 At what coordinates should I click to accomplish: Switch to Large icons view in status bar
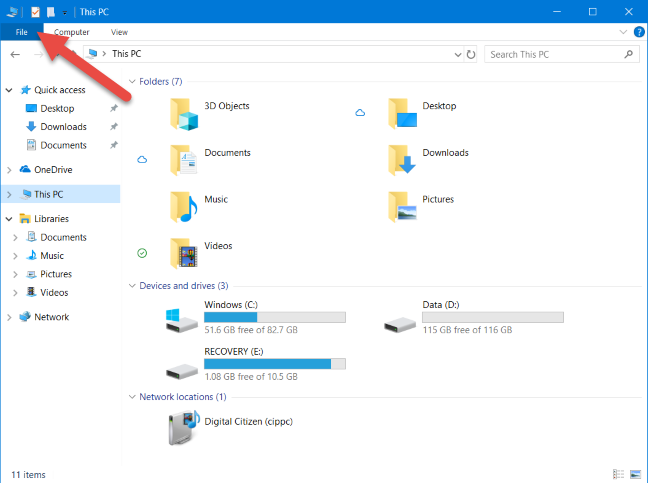tap(635, 474)
